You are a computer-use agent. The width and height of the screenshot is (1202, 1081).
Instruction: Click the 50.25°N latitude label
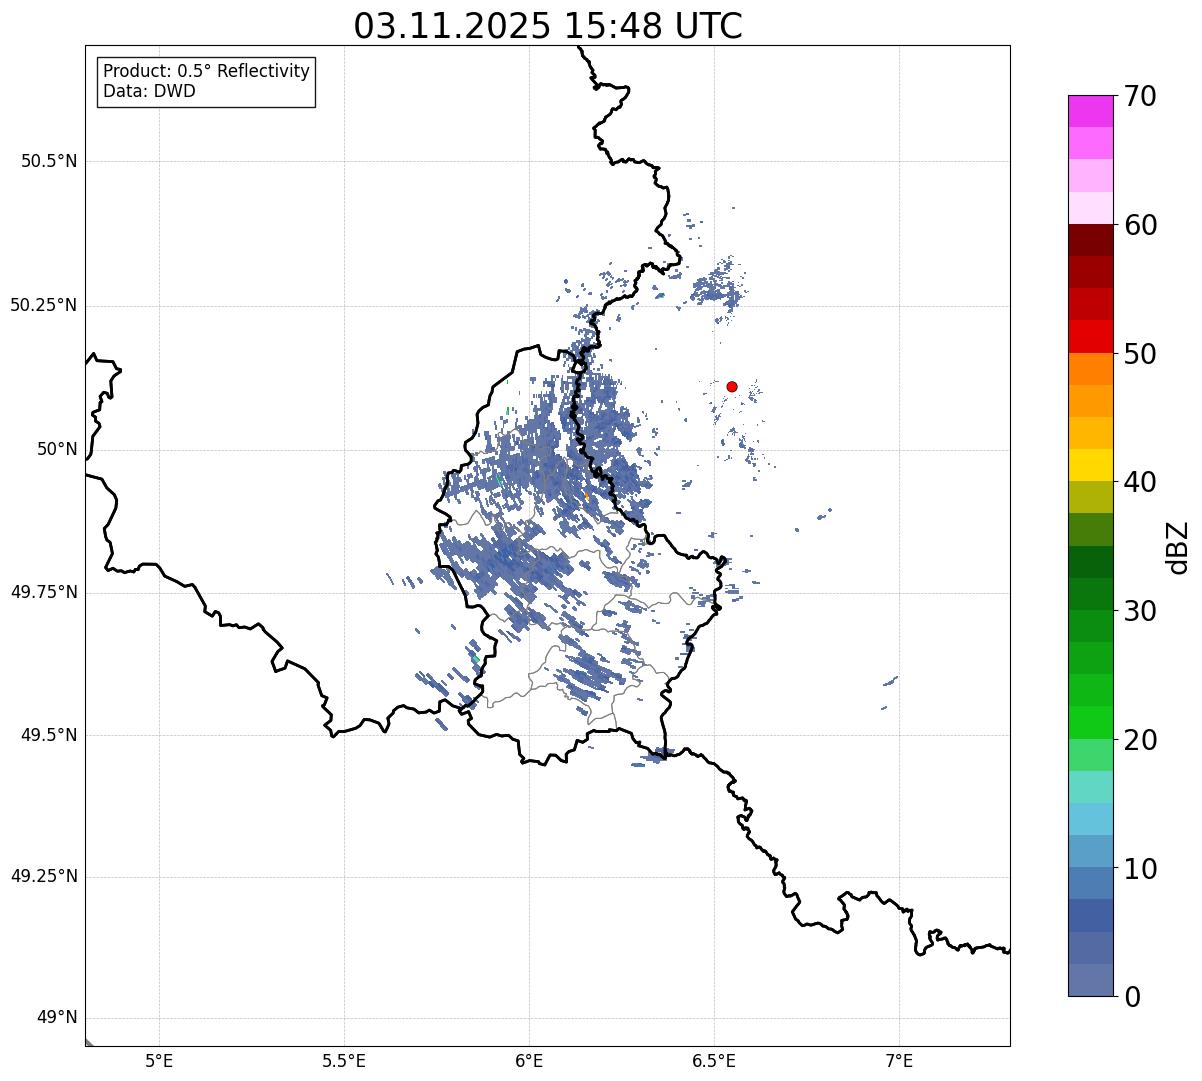click(x=43, y=305)
